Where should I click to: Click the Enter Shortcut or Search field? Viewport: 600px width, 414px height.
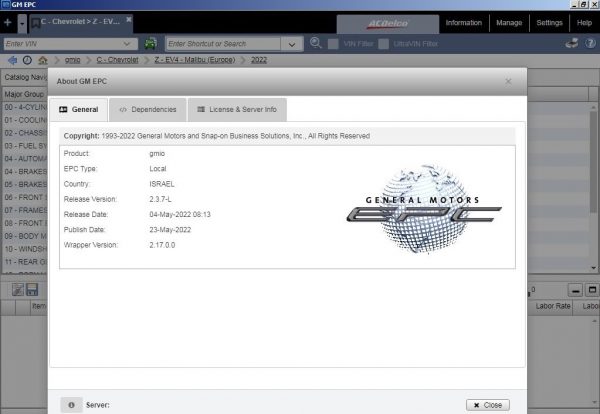[223, 44]
